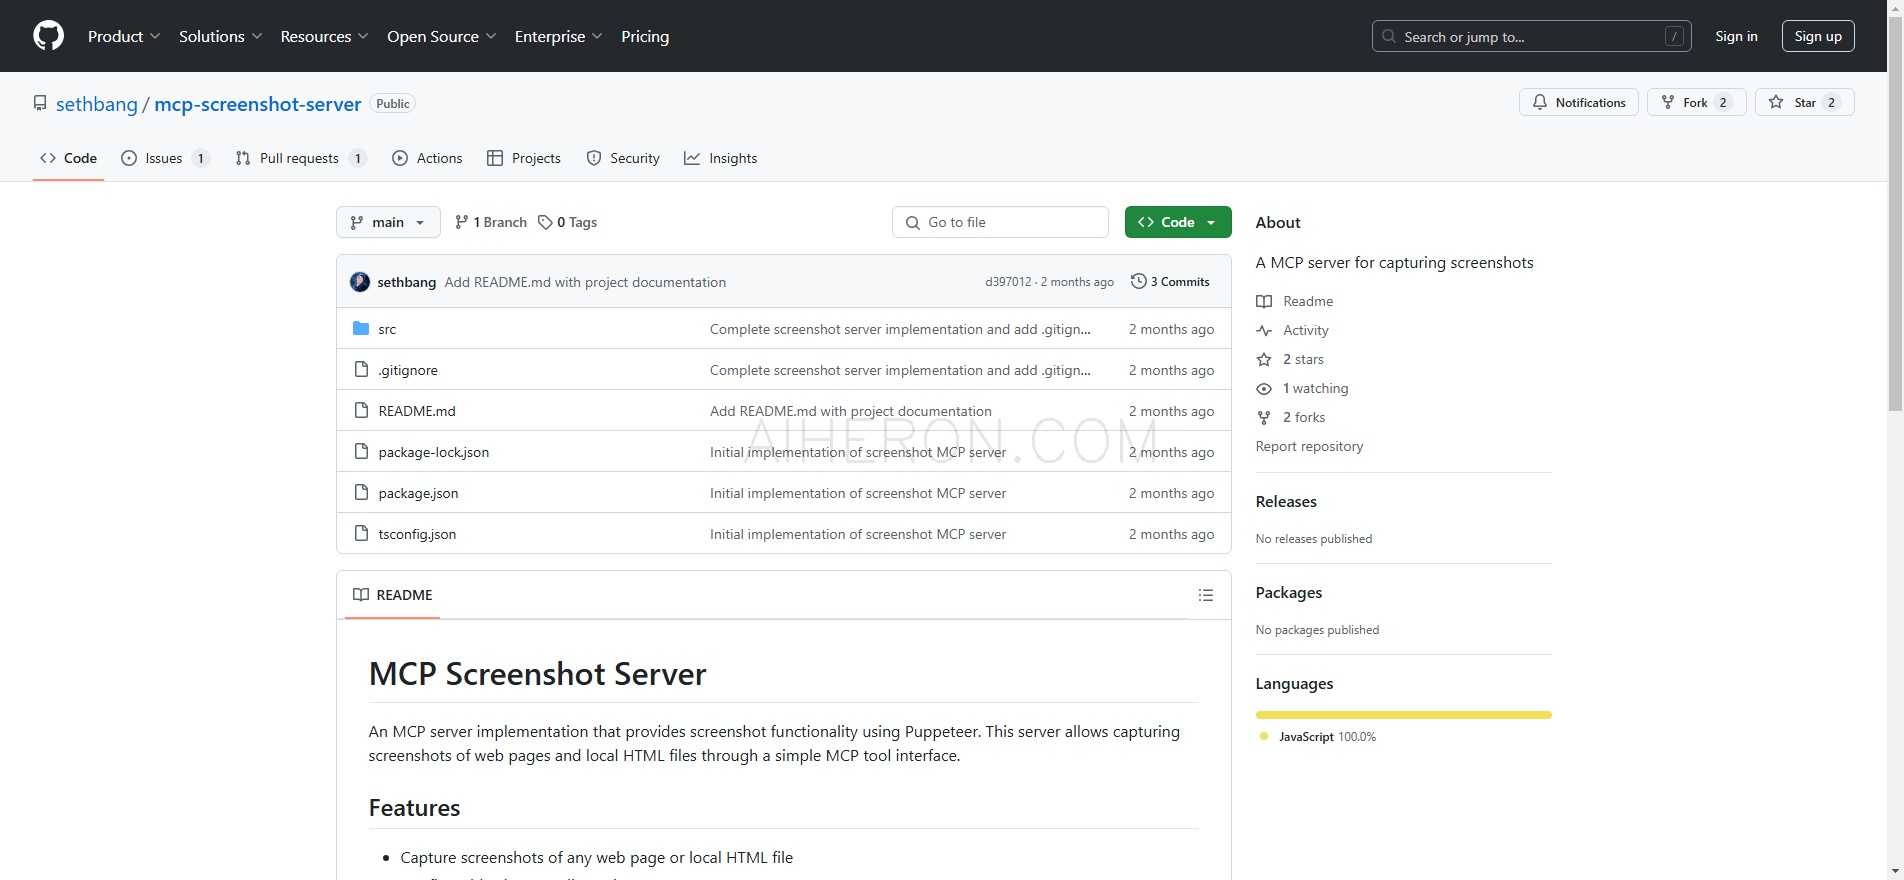This screenshot has height=880, width=1904.
Task: Click the package.json file icon
Action: point(361,493)
